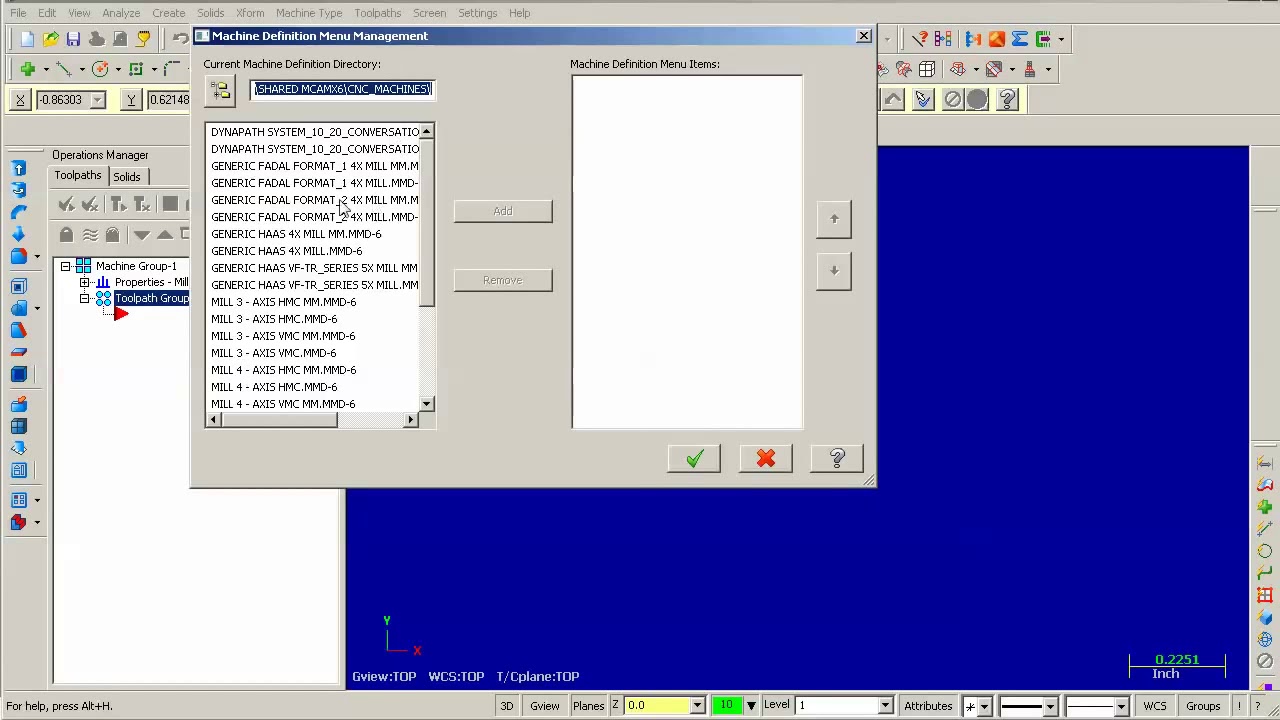
Task: Select the green plus Create Point tool
Action: pyautogui.click(x=27, y=69)
